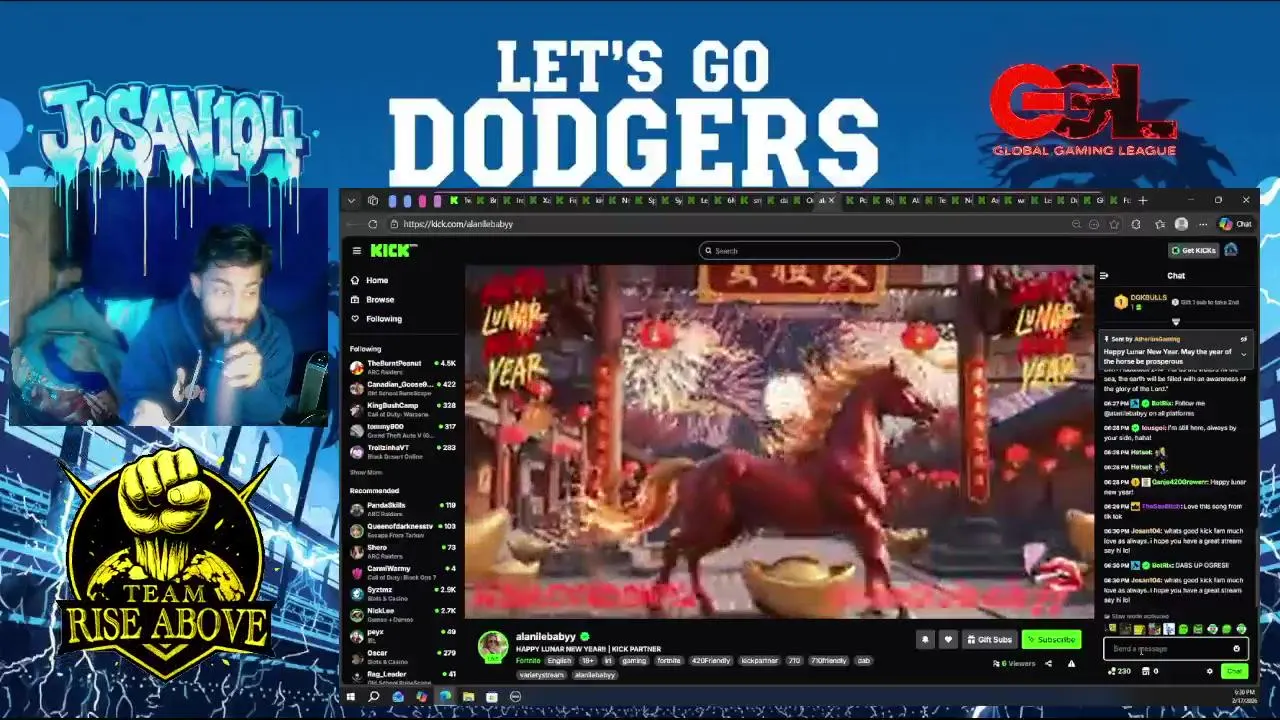This screenshot has height=720, width=1280.
Task: Turn on stream notifications bell
Action: click(925, 639)
